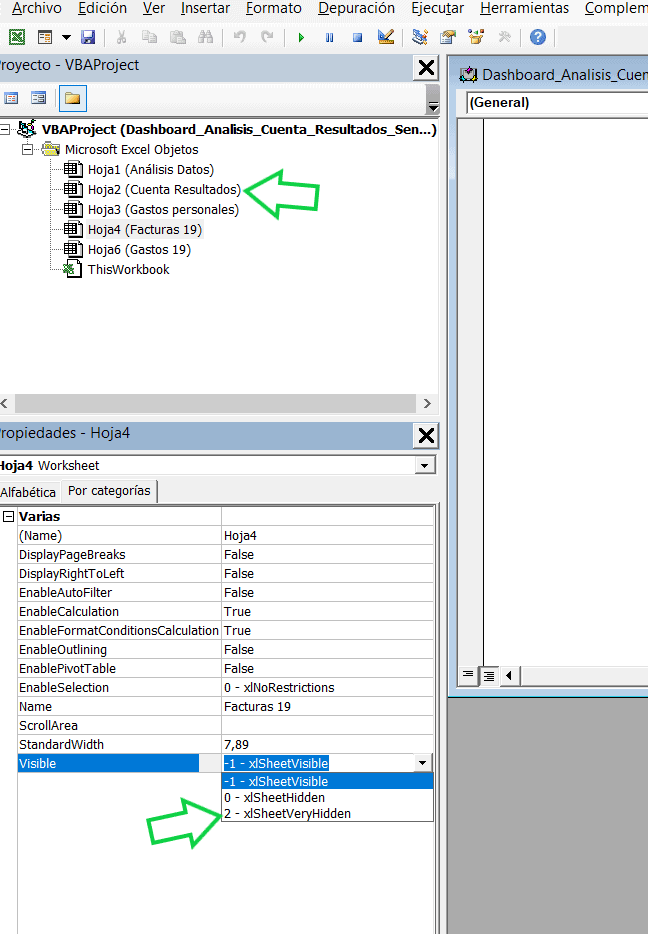
Task: Click the Insert UserForm toolbar icon
Action: (45, 38)
